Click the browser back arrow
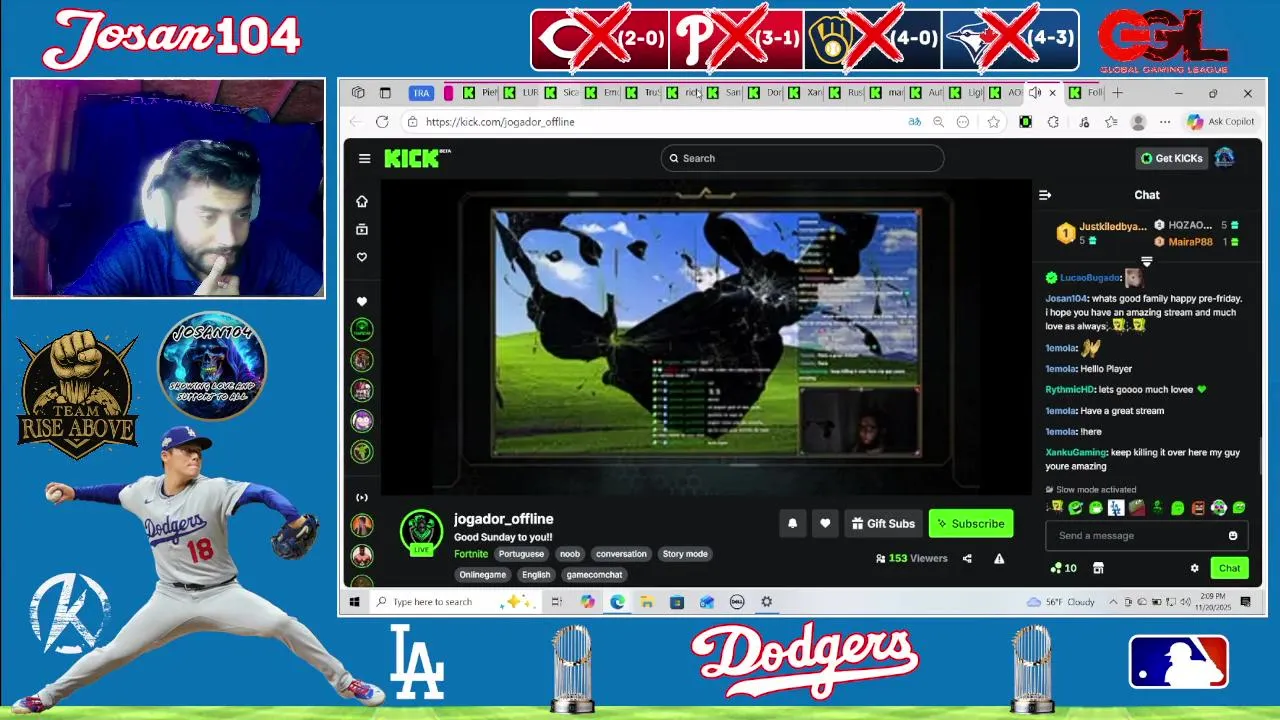The width and height of the screenshot is (1280, 720). click(356, 122)
